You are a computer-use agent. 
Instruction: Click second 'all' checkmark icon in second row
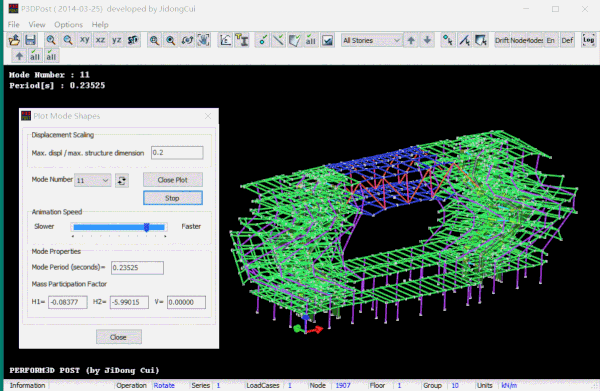point(51,56)
